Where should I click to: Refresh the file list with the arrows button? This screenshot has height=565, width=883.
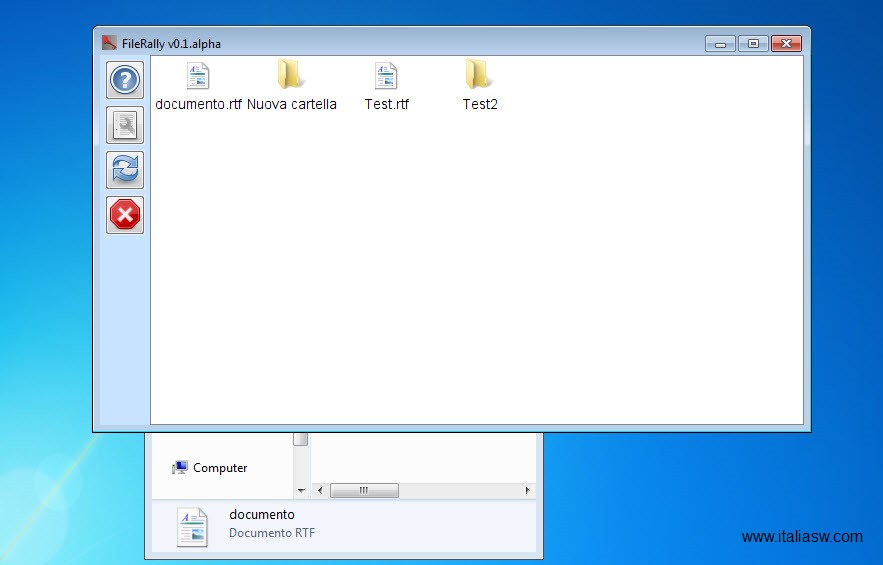coord(125,170)
